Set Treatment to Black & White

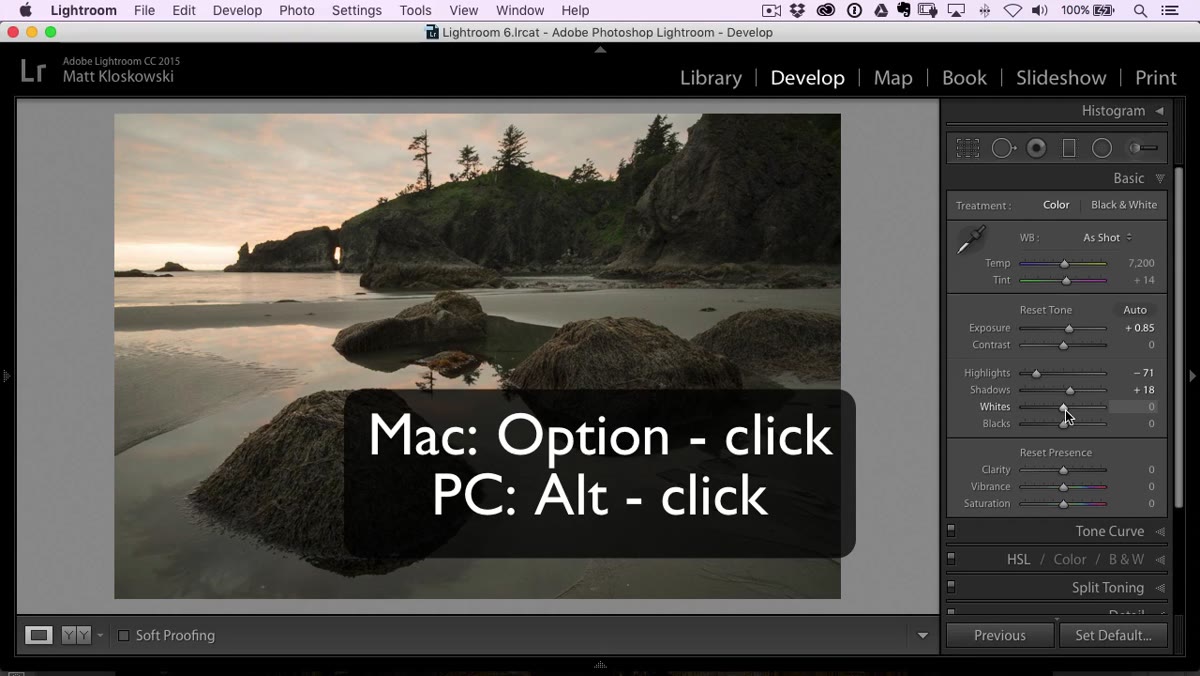1124,205
